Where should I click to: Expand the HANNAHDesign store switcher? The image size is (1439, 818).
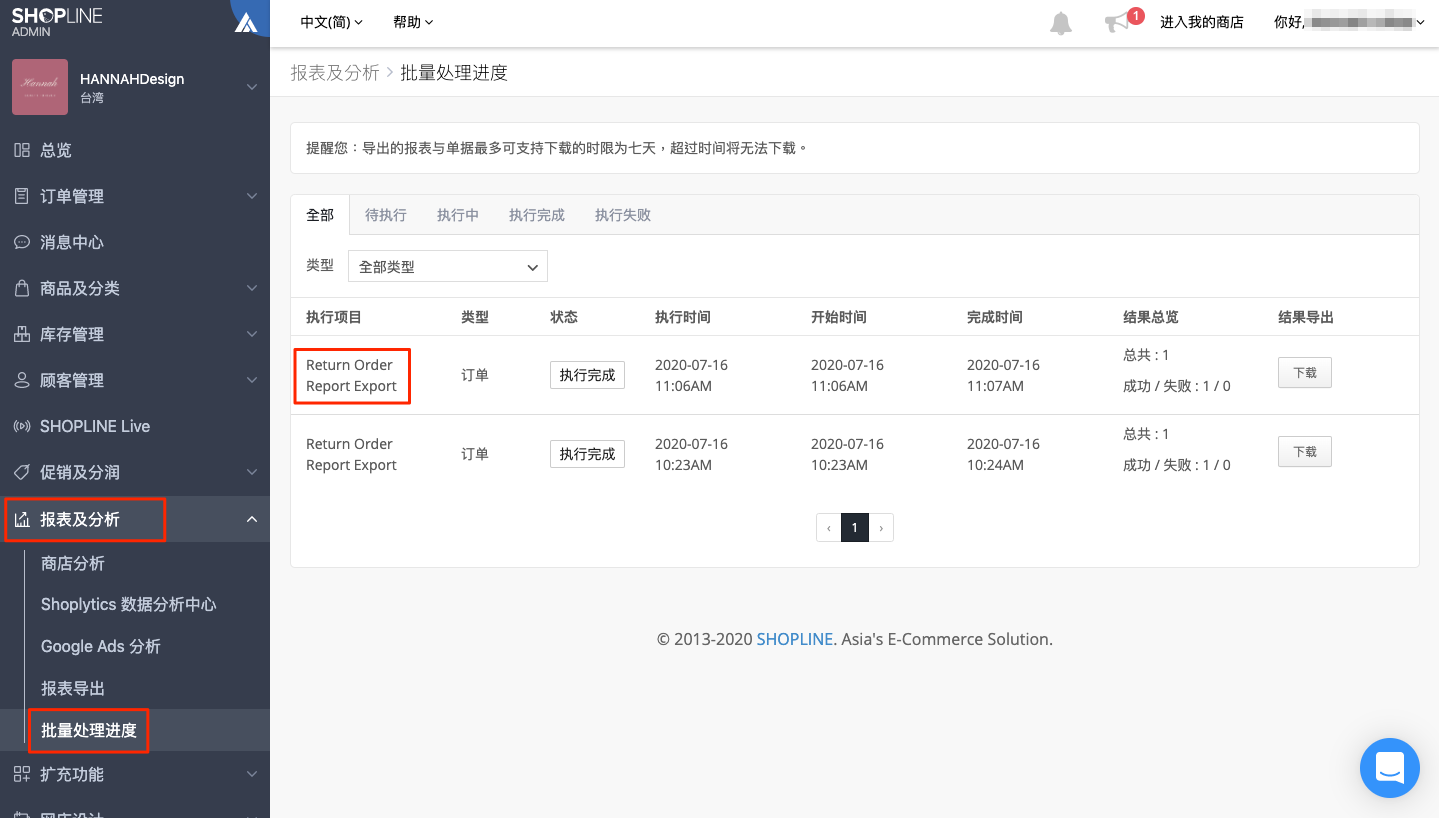(x=251, y=87)
